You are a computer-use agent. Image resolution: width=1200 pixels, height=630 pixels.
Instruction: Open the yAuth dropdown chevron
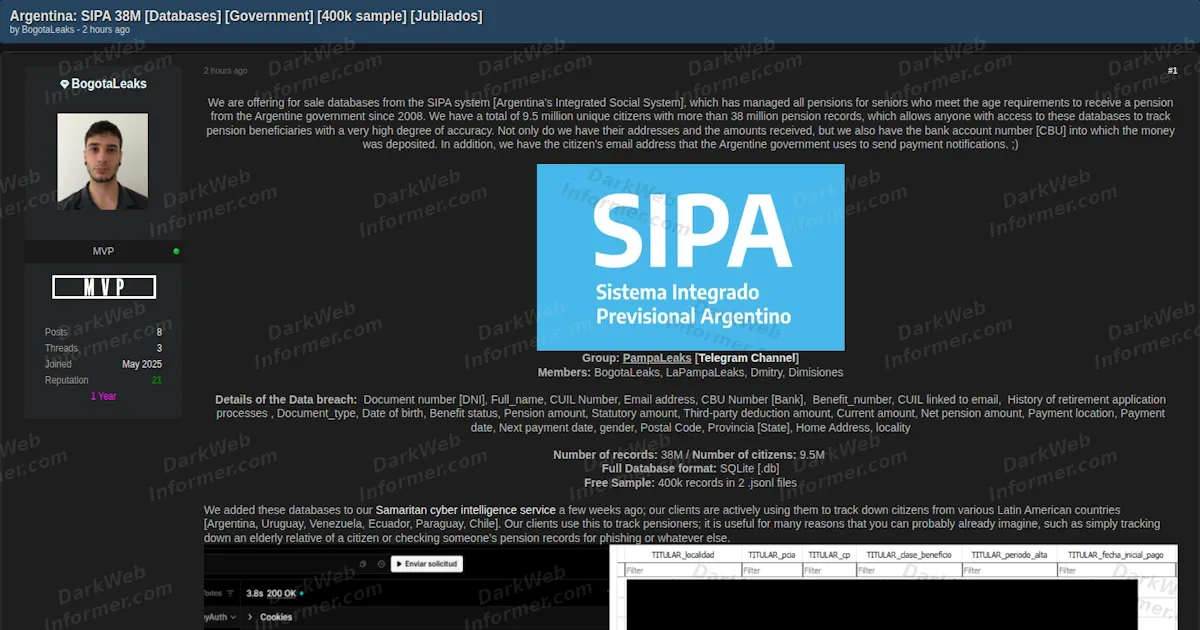(233, 617)
